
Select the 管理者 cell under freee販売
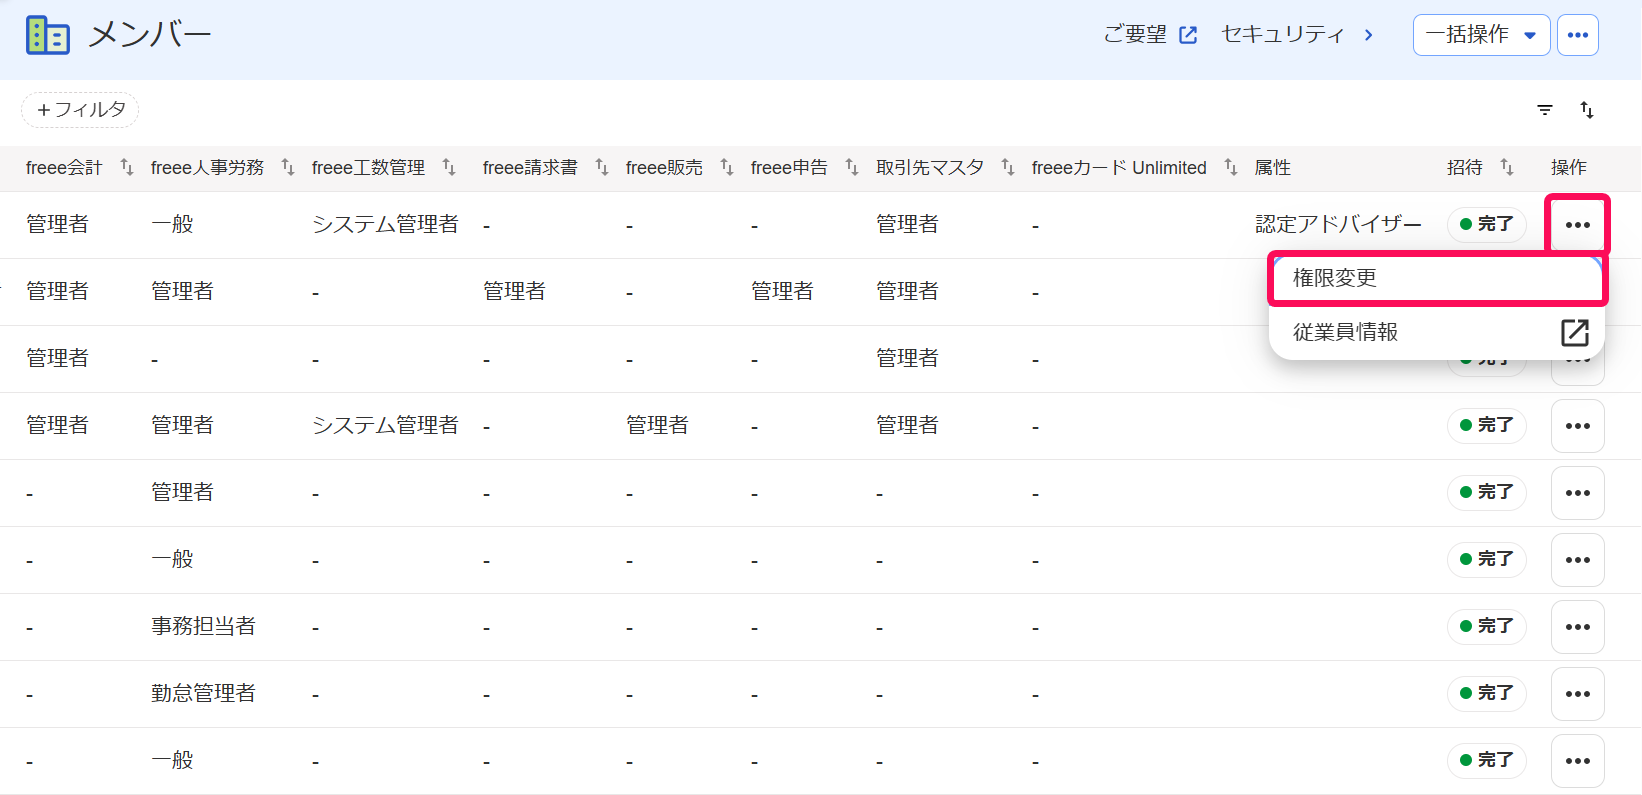657,425
